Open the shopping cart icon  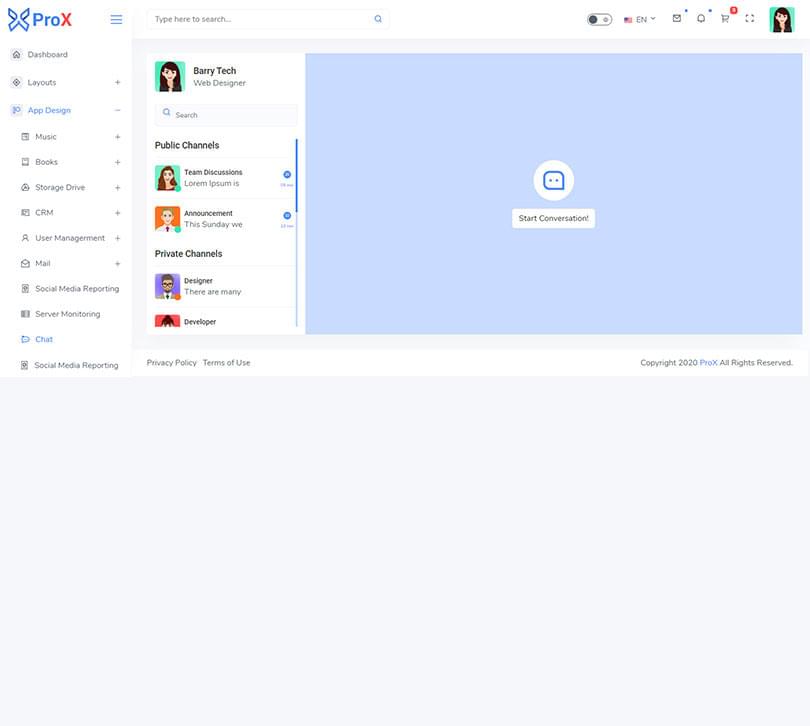pos(725,19)
